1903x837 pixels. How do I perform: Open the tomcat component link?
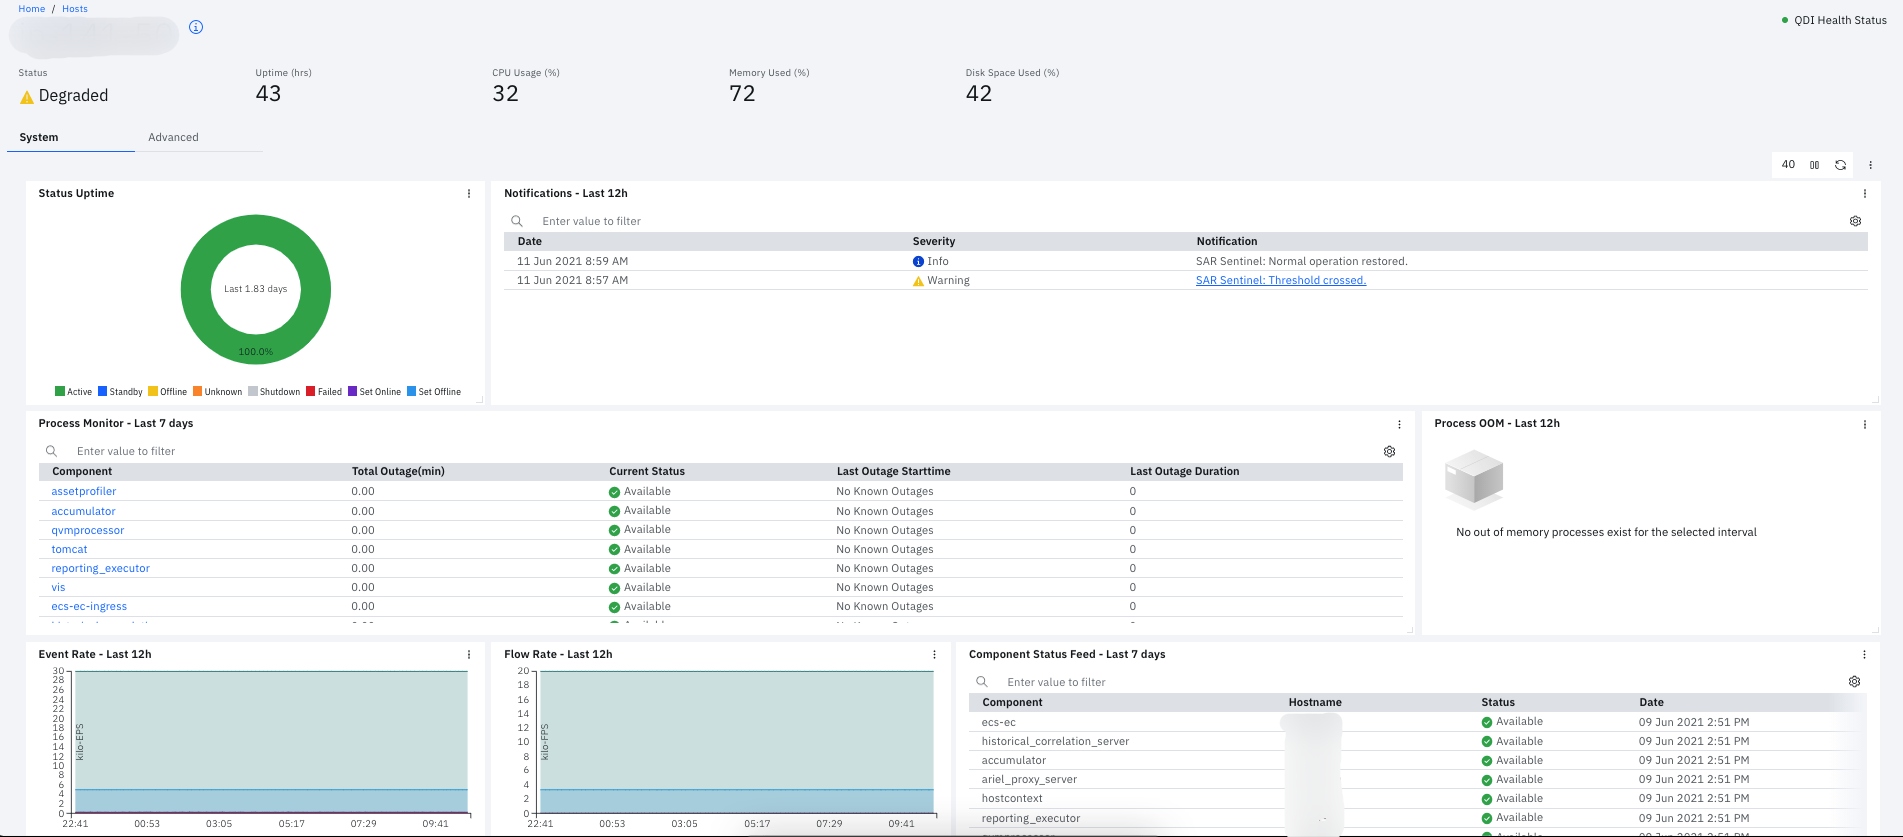(x=69, y=549)
